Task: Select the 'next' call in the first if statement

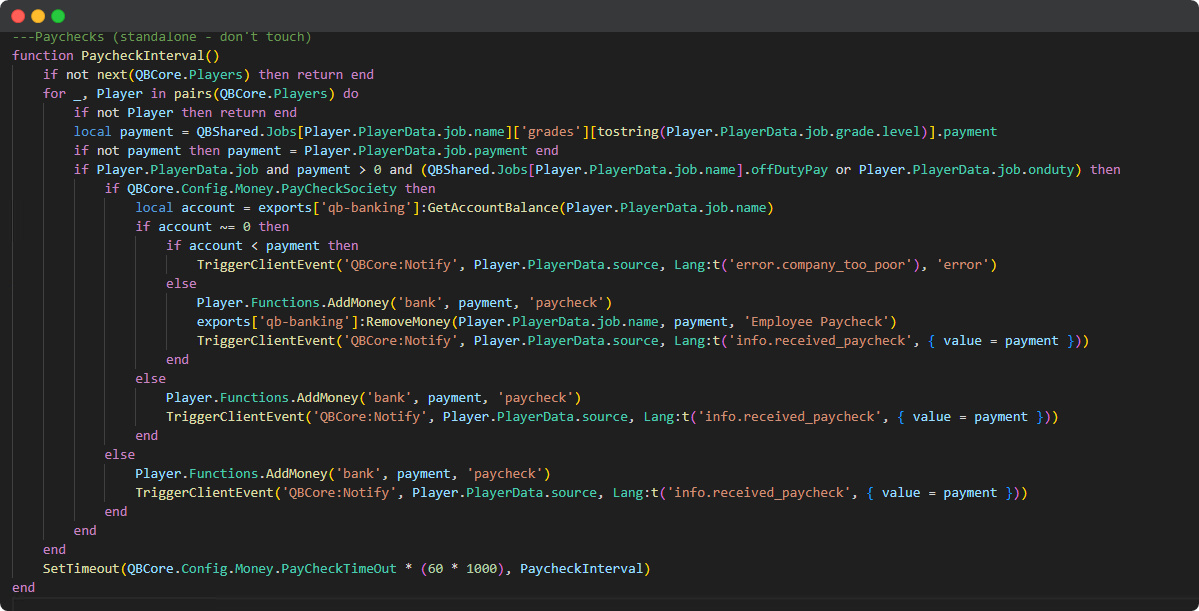Action: pyautogui.click(x=112, y=75)
